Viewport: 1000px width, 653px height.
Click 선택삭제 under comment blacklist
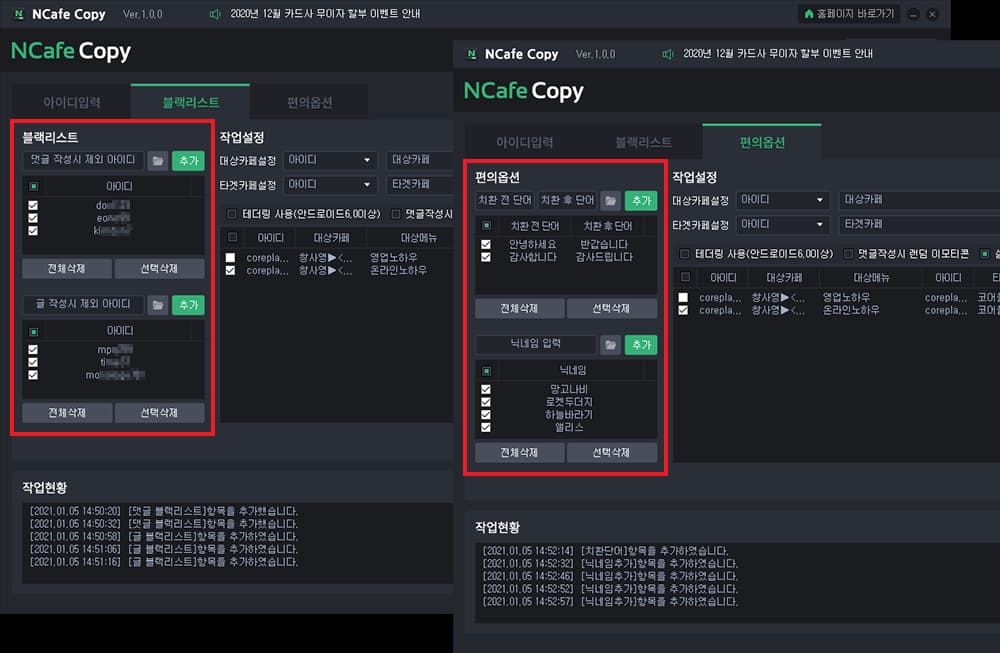point(159,268)
